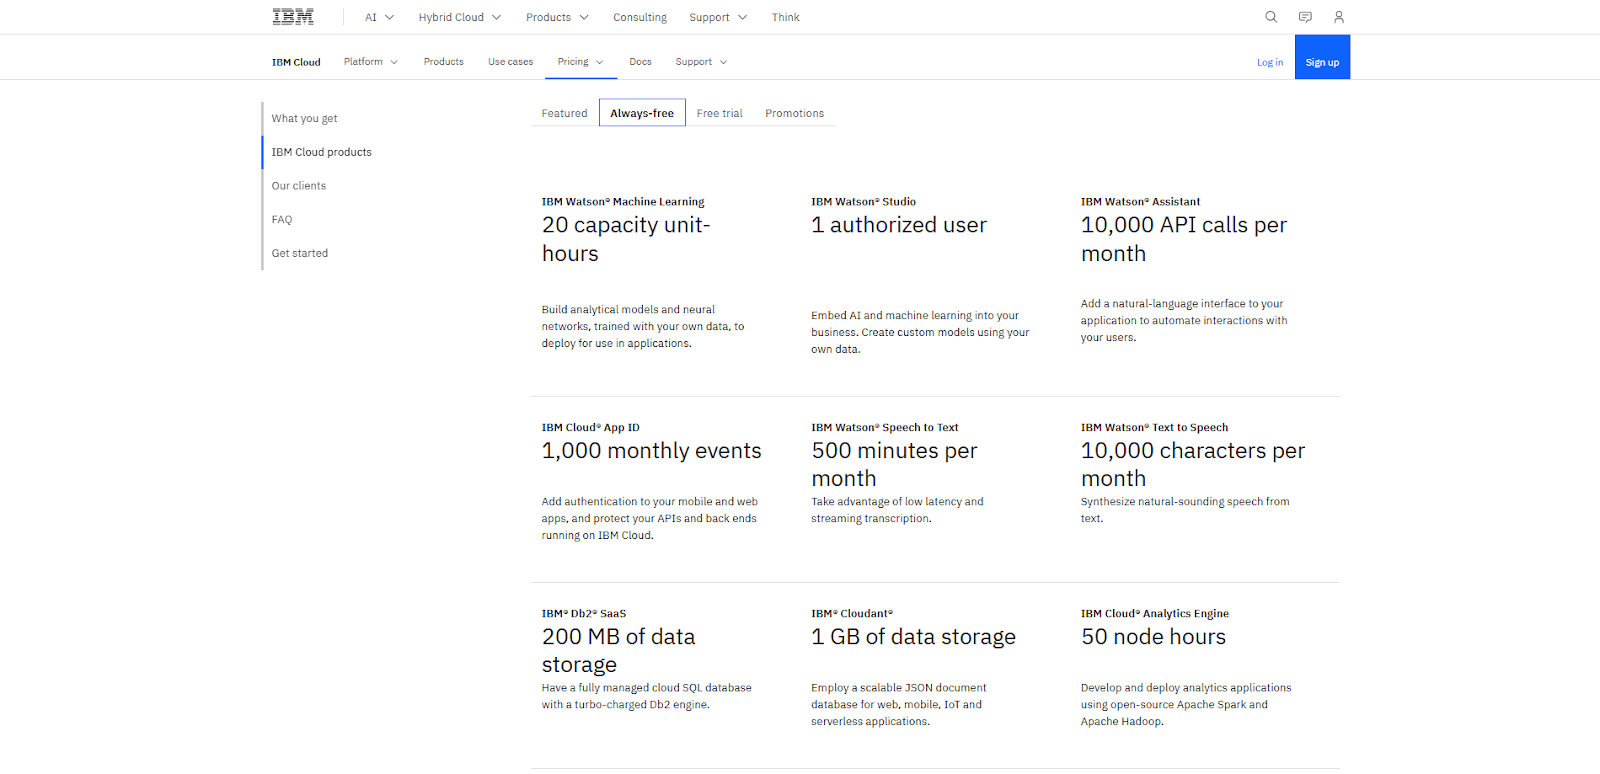Click the 'Develop and deploy analytics' description
This screenshot has width=1600, height=774.
click(x=1186, y=705)
